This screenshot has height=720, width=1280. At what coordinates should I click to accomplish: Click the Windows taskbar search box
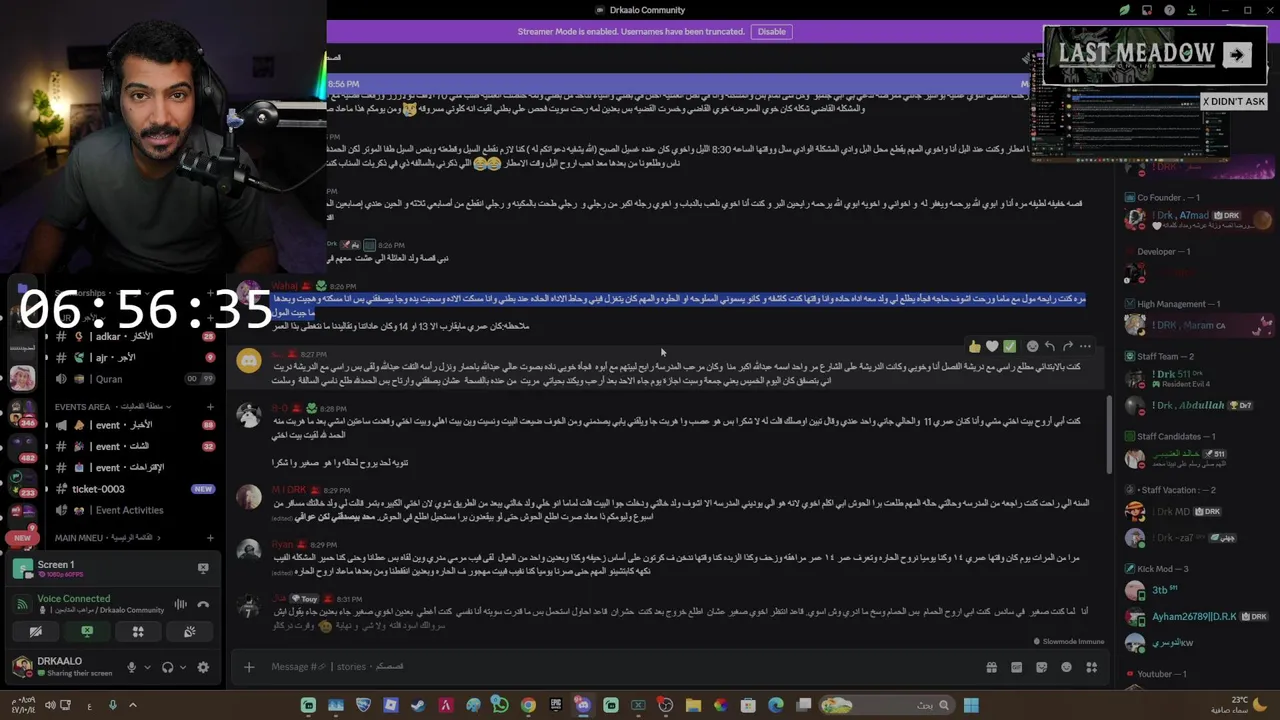coord(886,705)
